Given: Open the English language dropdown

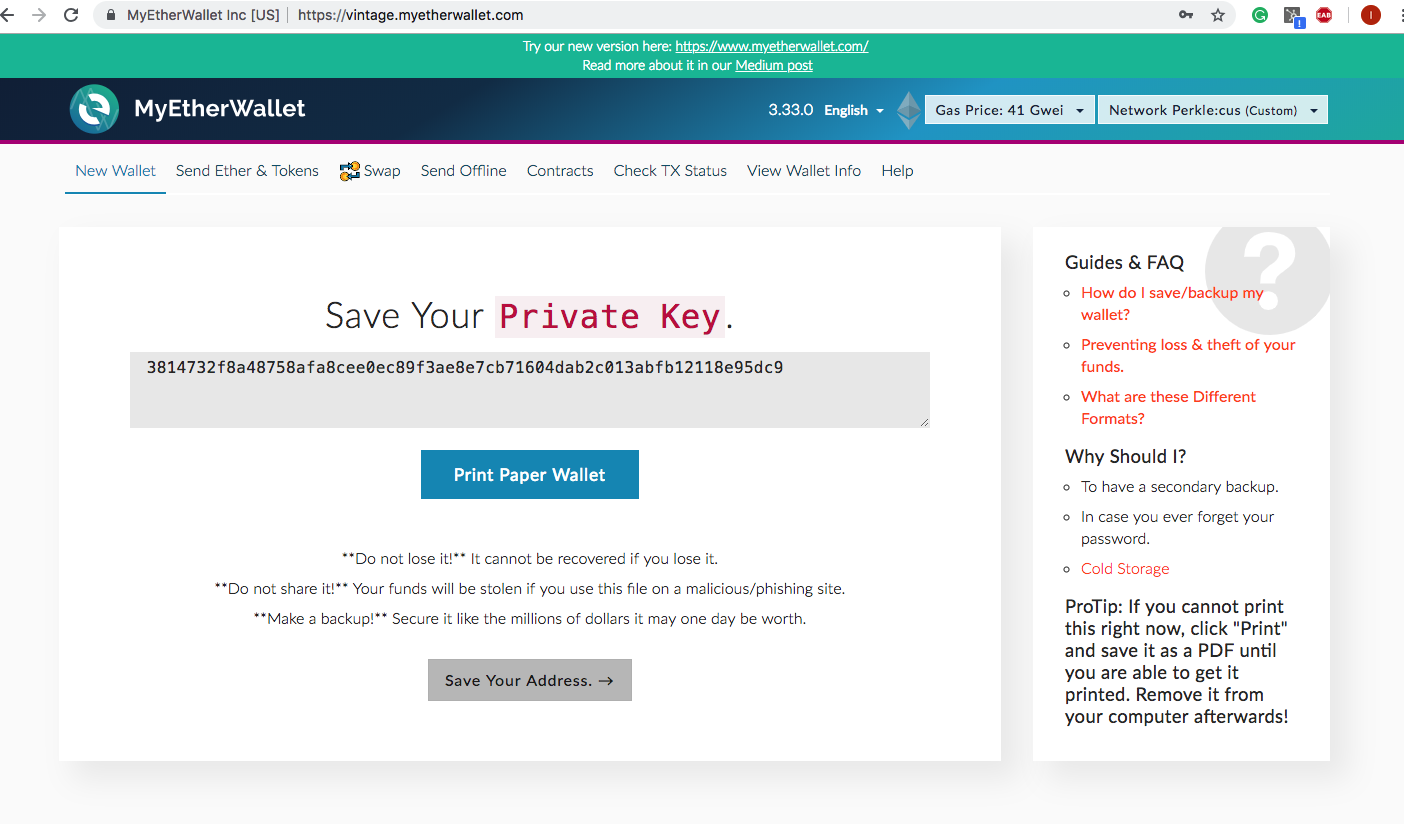Looking at the screenshot, I should coord(853,110).
